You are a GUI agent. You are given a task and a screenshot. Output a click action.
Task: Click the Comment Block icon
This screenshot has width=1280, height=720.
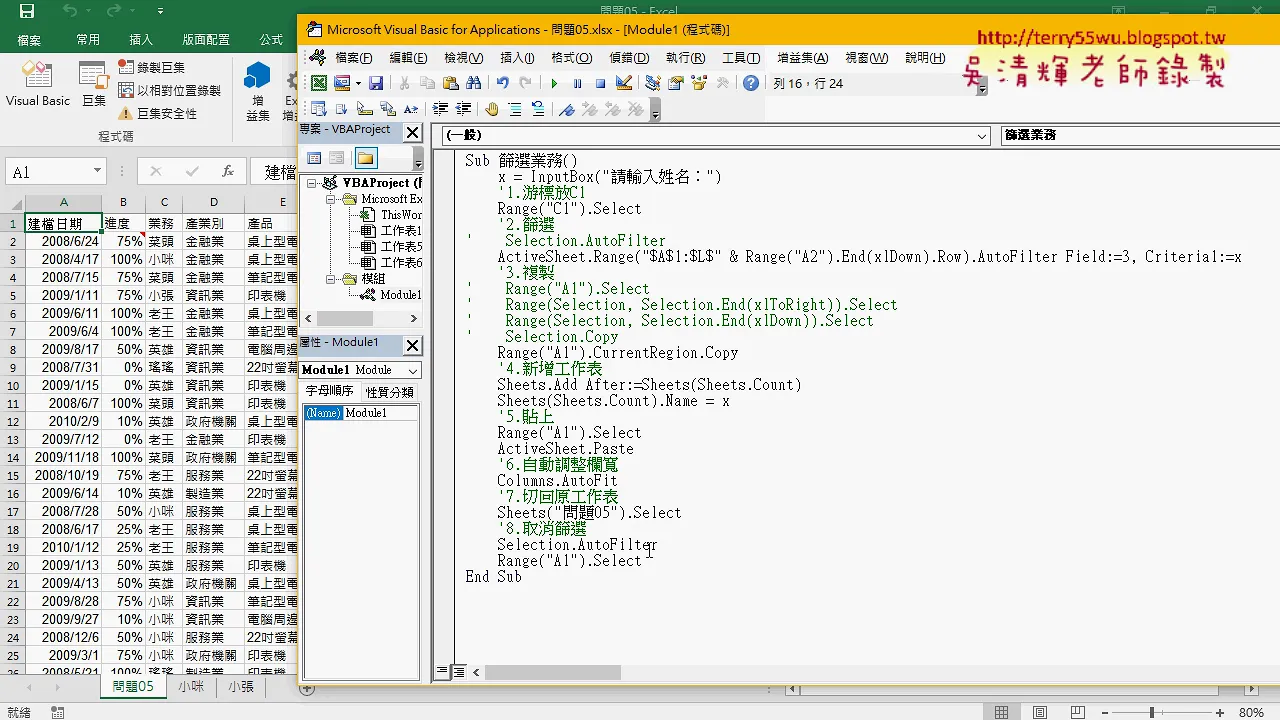514,109
